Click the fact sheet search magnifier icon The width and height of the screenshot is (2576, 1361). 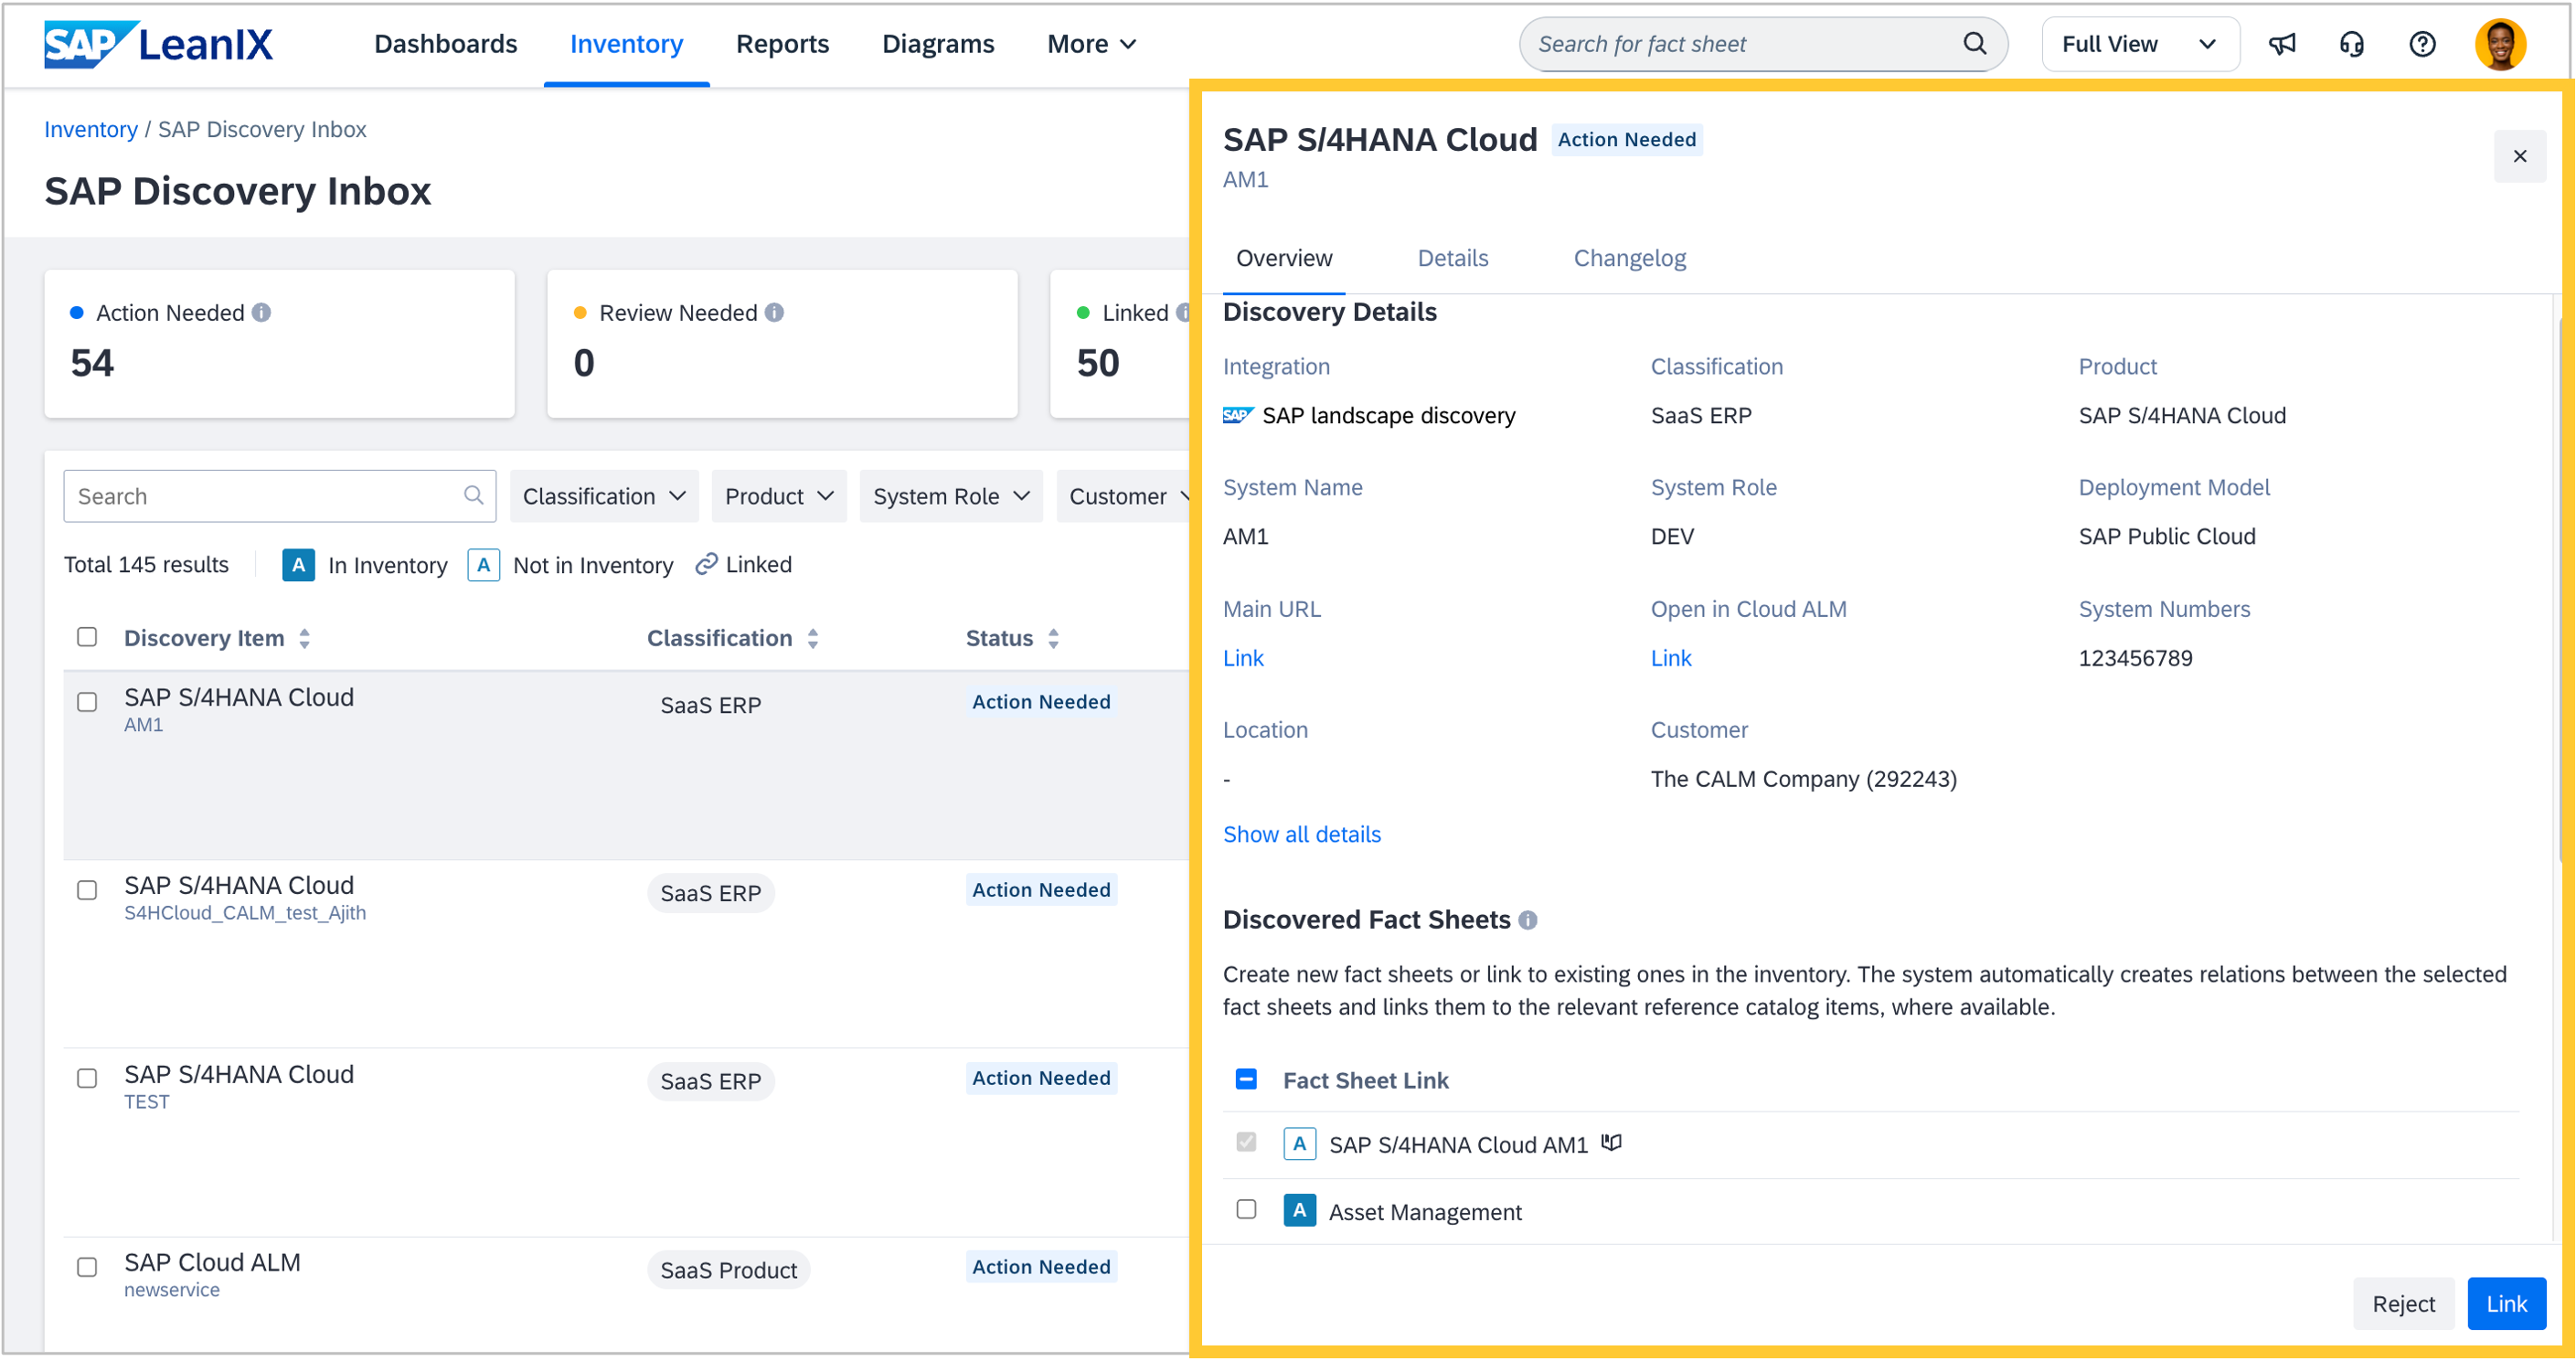pos(1974,44)
